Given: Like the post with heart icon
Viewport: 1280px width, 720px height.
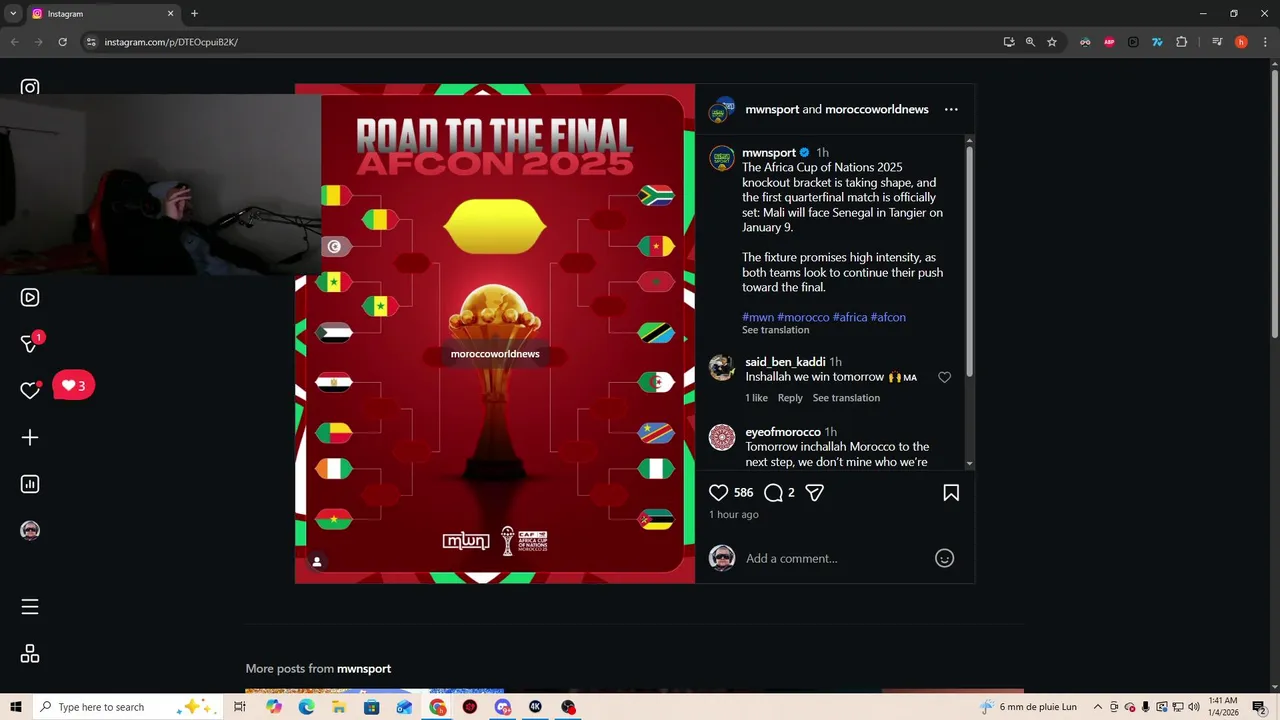Looking at the screenshot, I should click(718, 492).
